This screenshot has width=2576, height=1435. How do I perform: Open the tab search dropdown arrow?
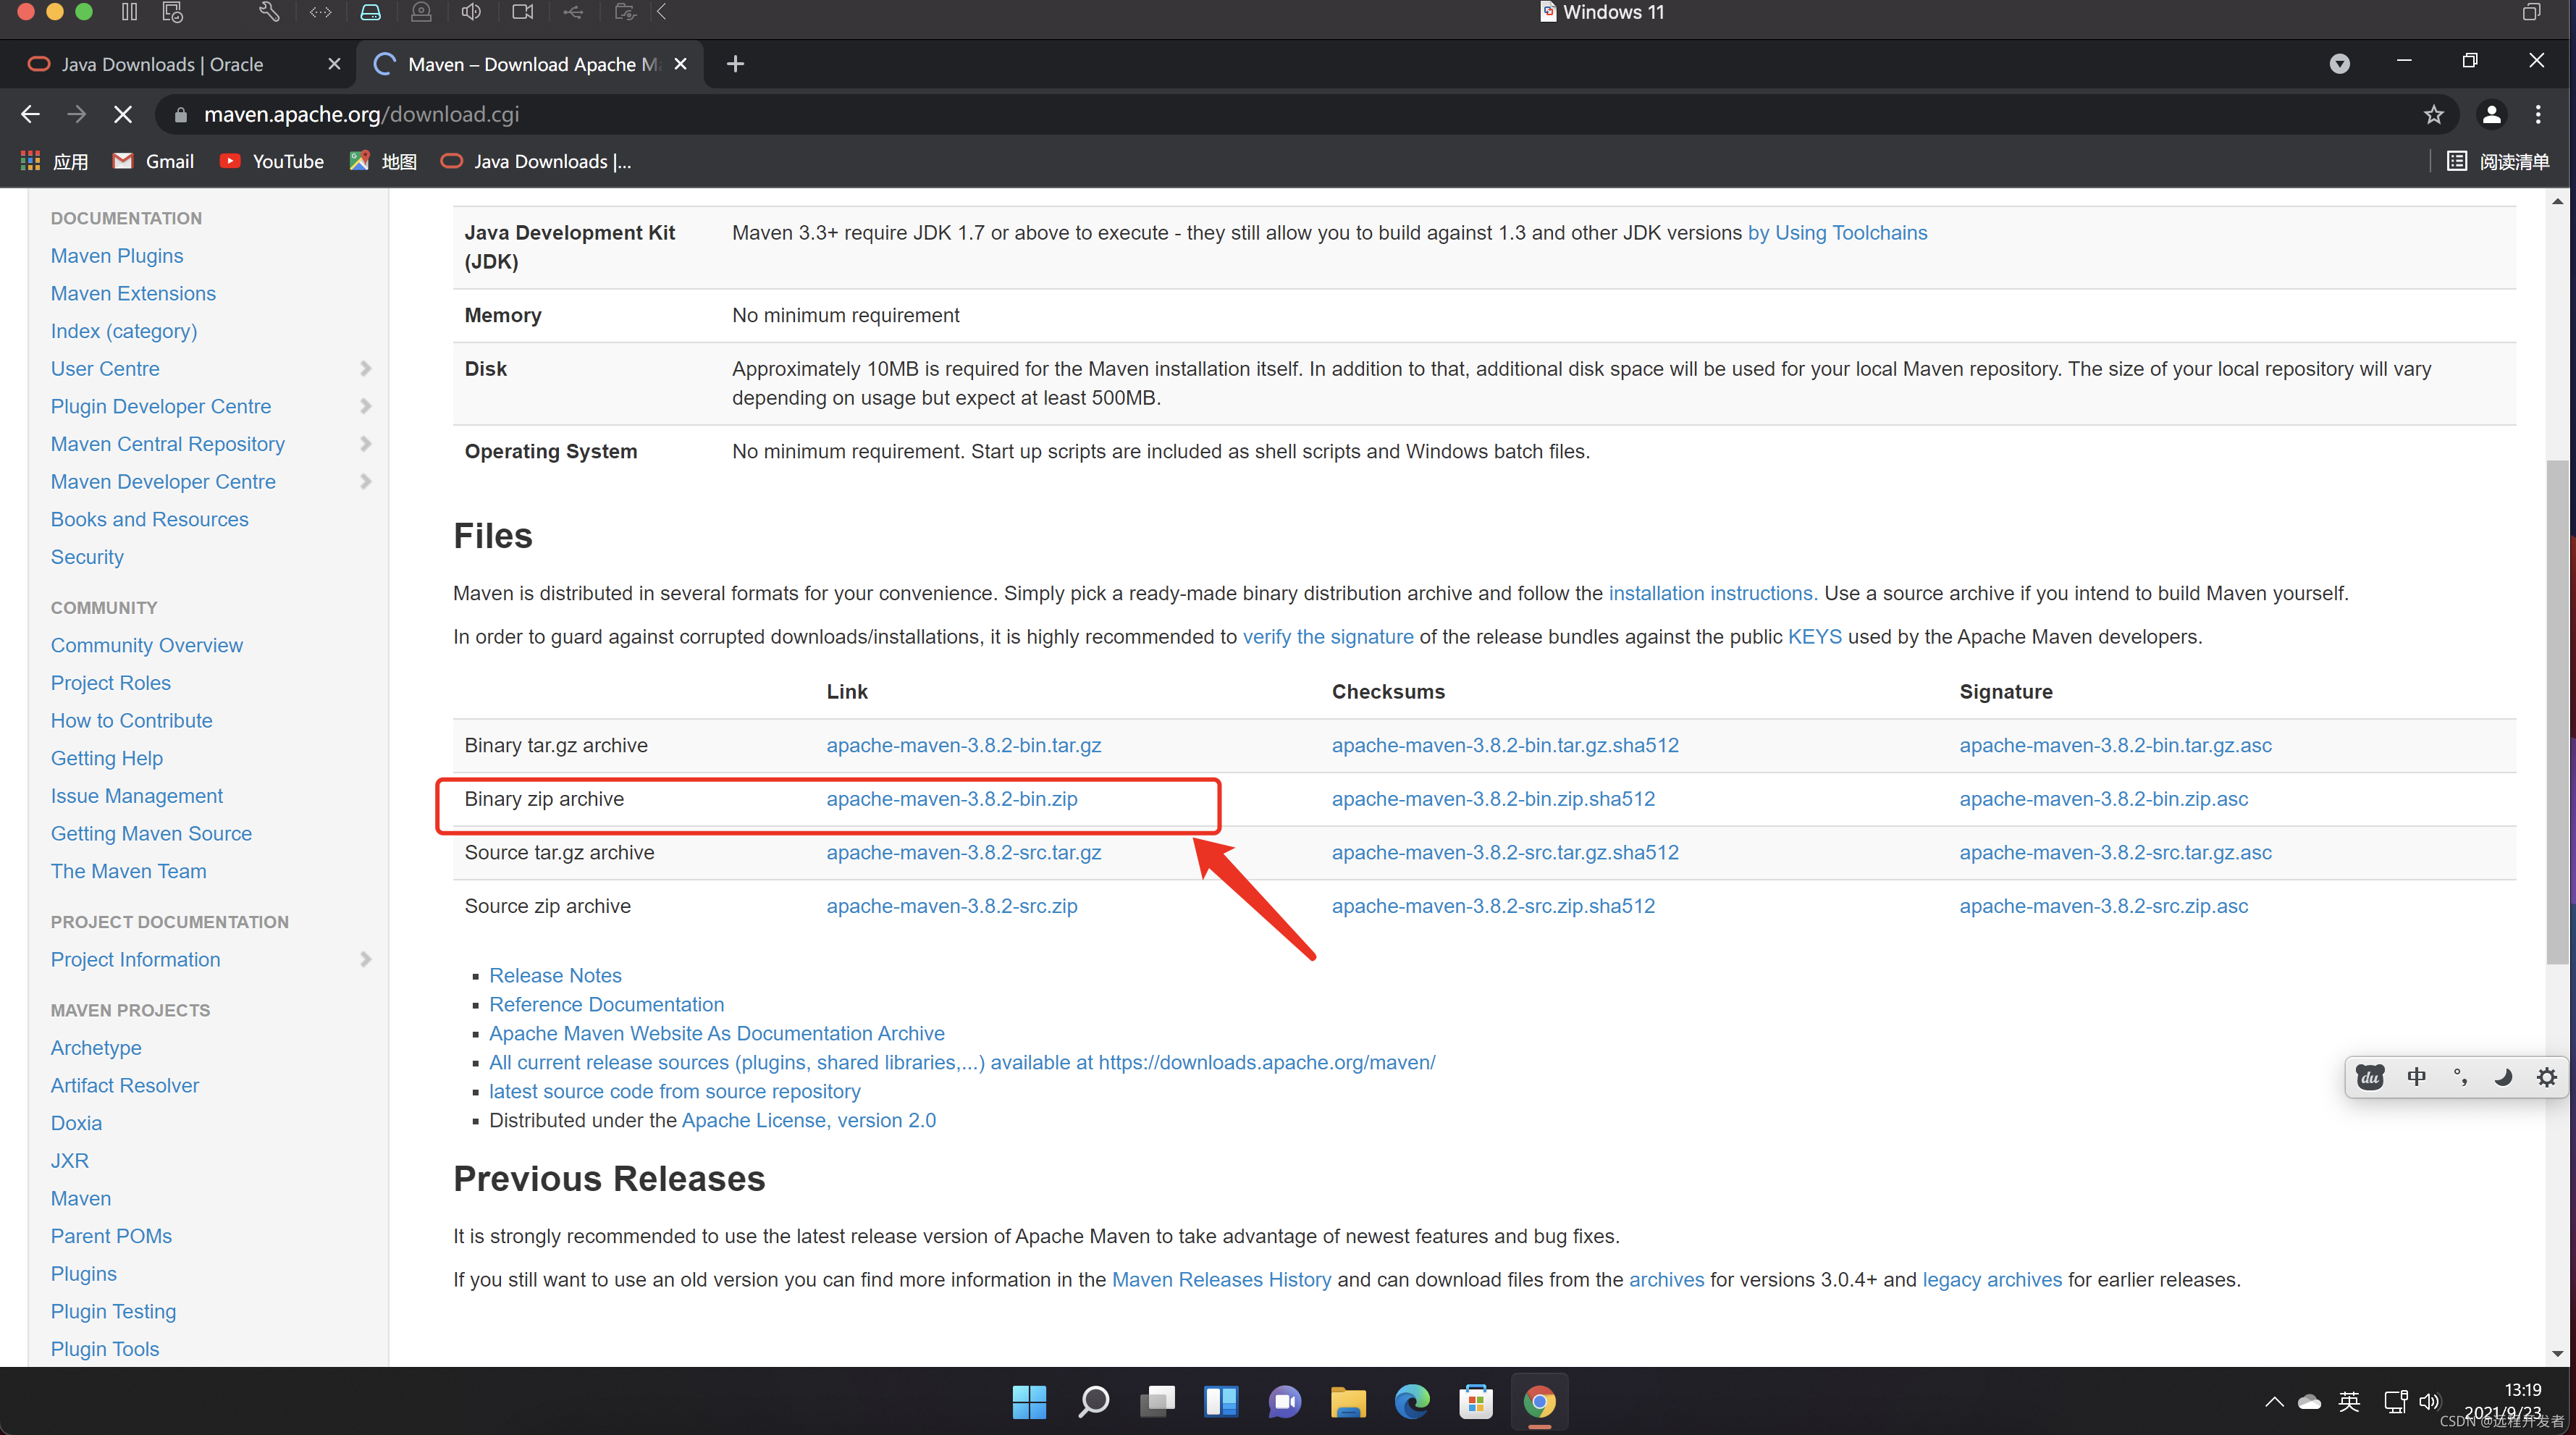2339,64
